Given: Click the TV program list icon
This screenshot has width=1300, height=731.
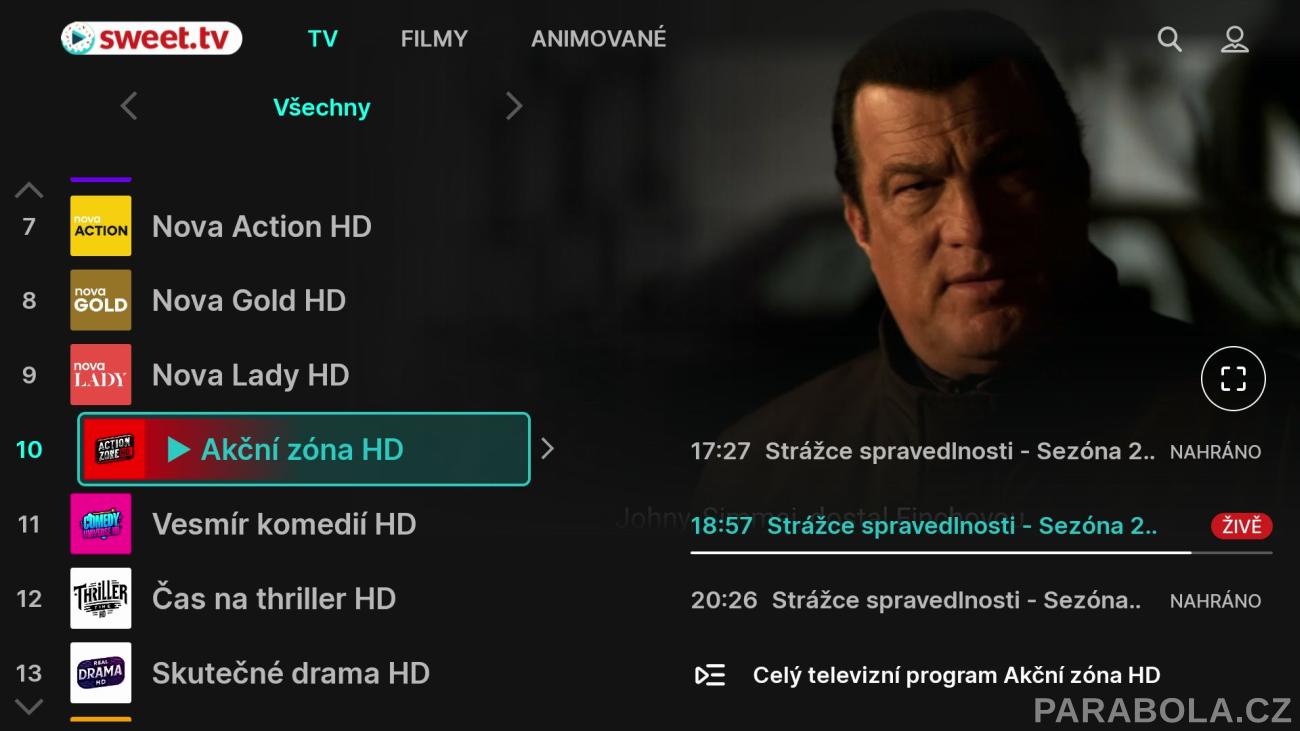Looking at the screenshot, I should tap(709, 675).
